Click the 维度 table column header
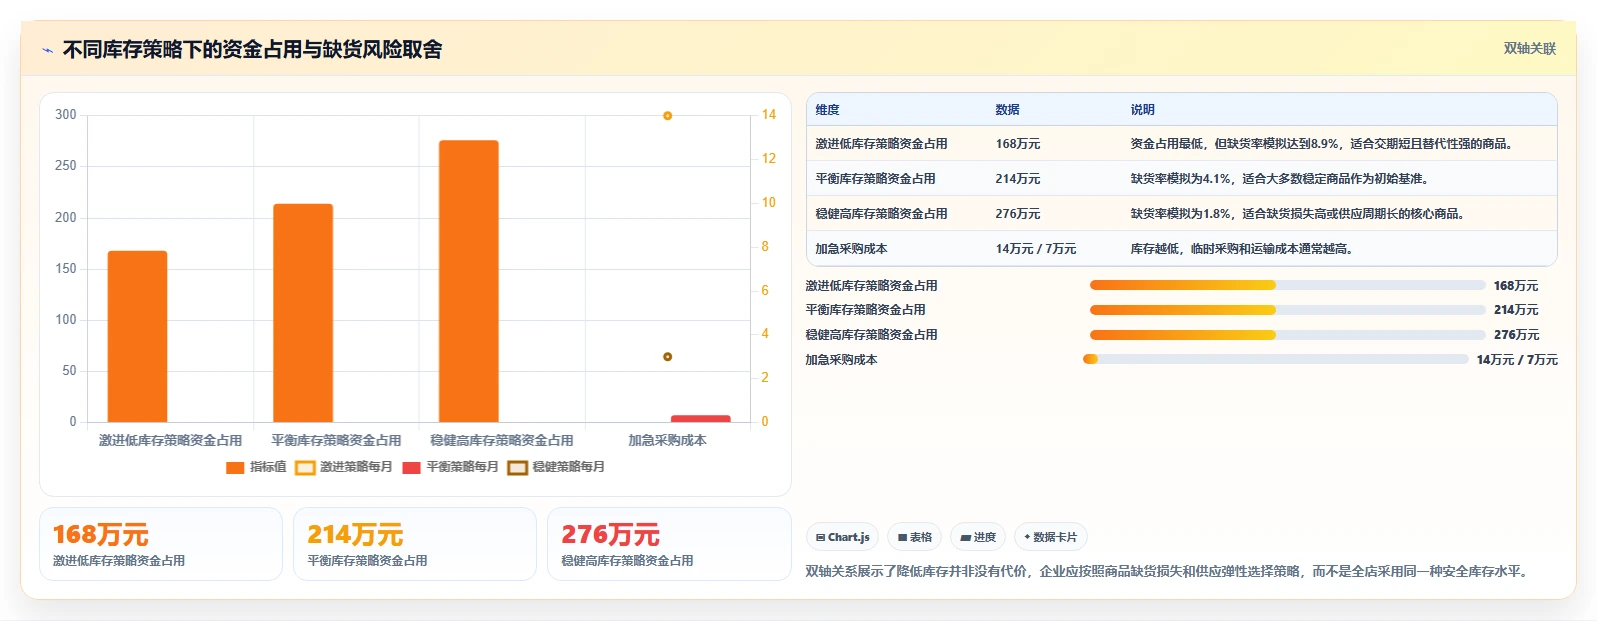1597x621 pixels. point(827,110)
